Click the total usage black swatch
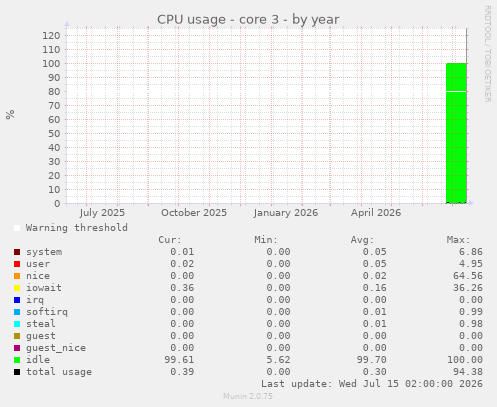497x407 pixels. tap(17, 372)
